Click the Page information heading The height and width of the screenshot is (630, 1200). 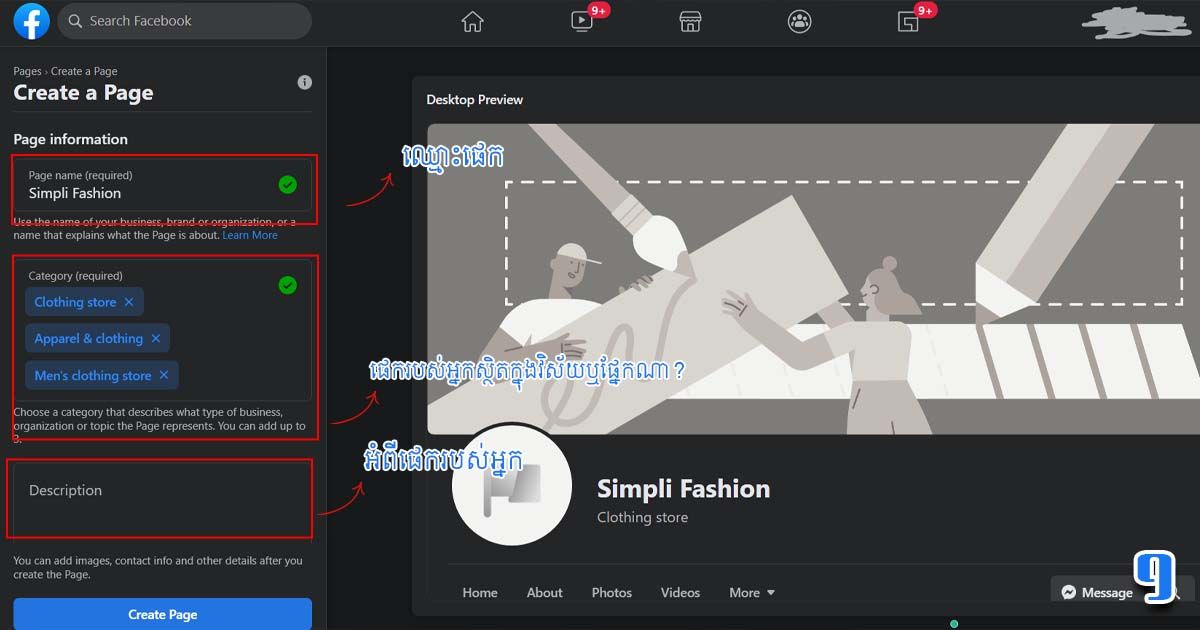tap(71, 139)
